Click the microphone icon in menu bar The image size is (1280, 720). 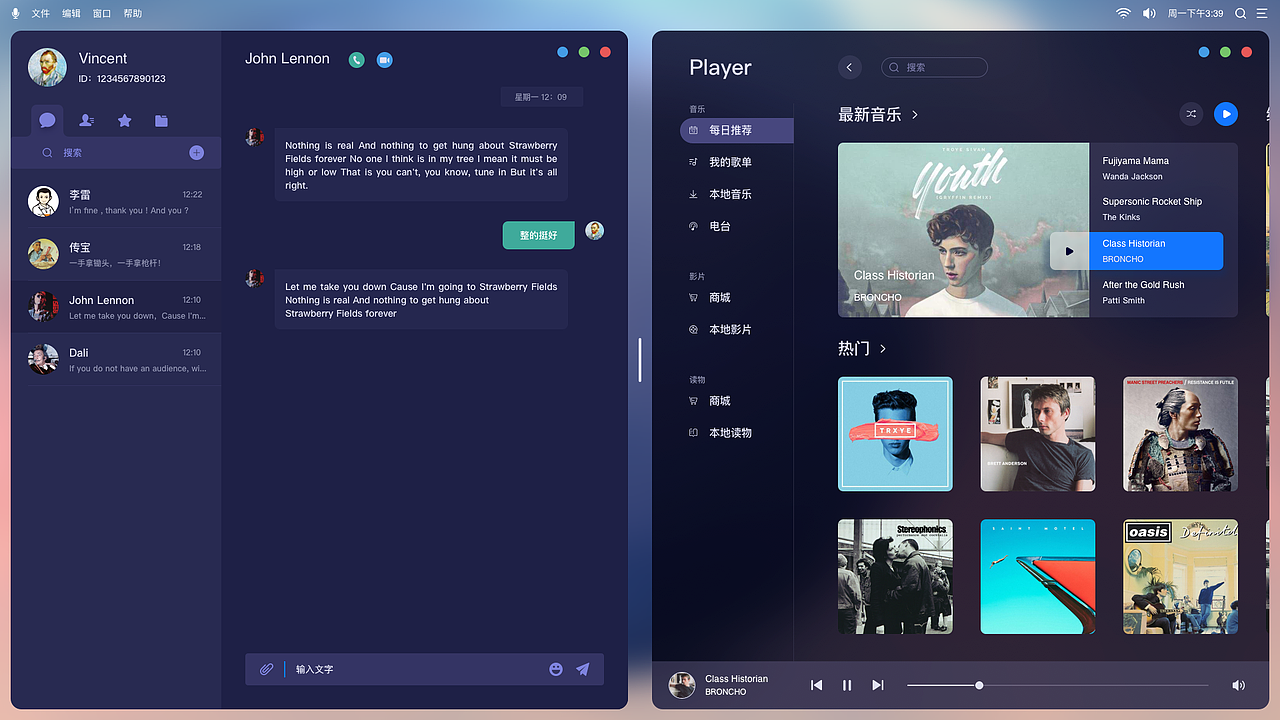[x=15, y=14]
